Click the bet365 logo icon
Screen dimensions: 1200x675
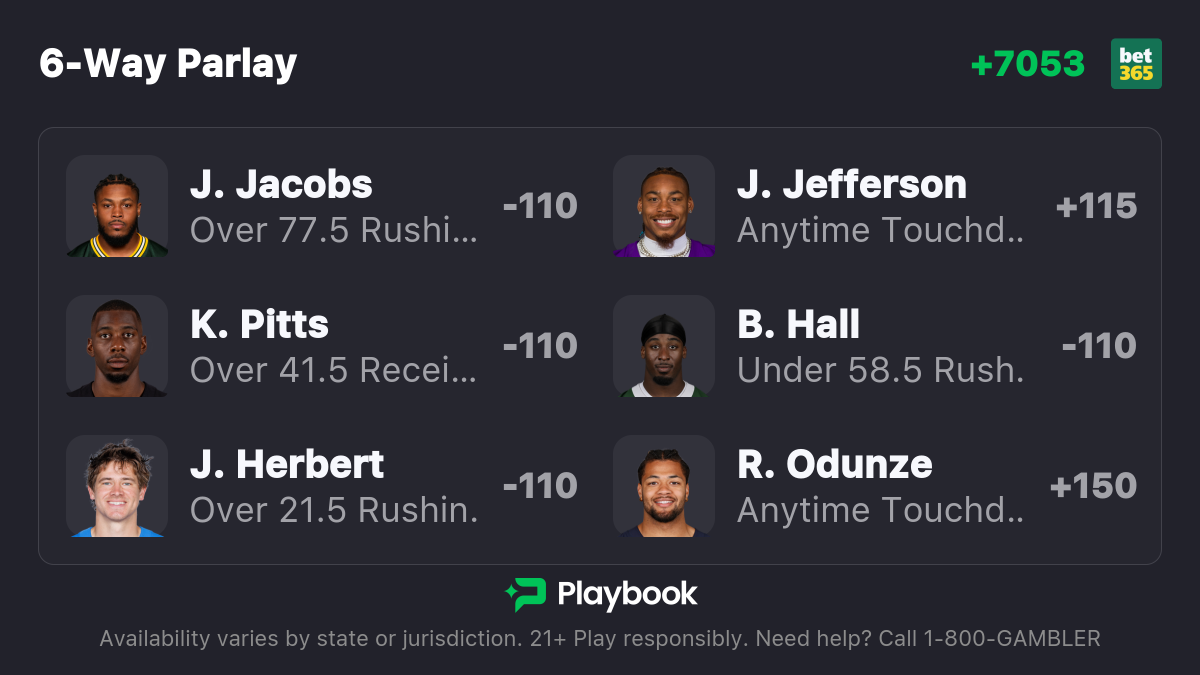[x=1136, y=64]
